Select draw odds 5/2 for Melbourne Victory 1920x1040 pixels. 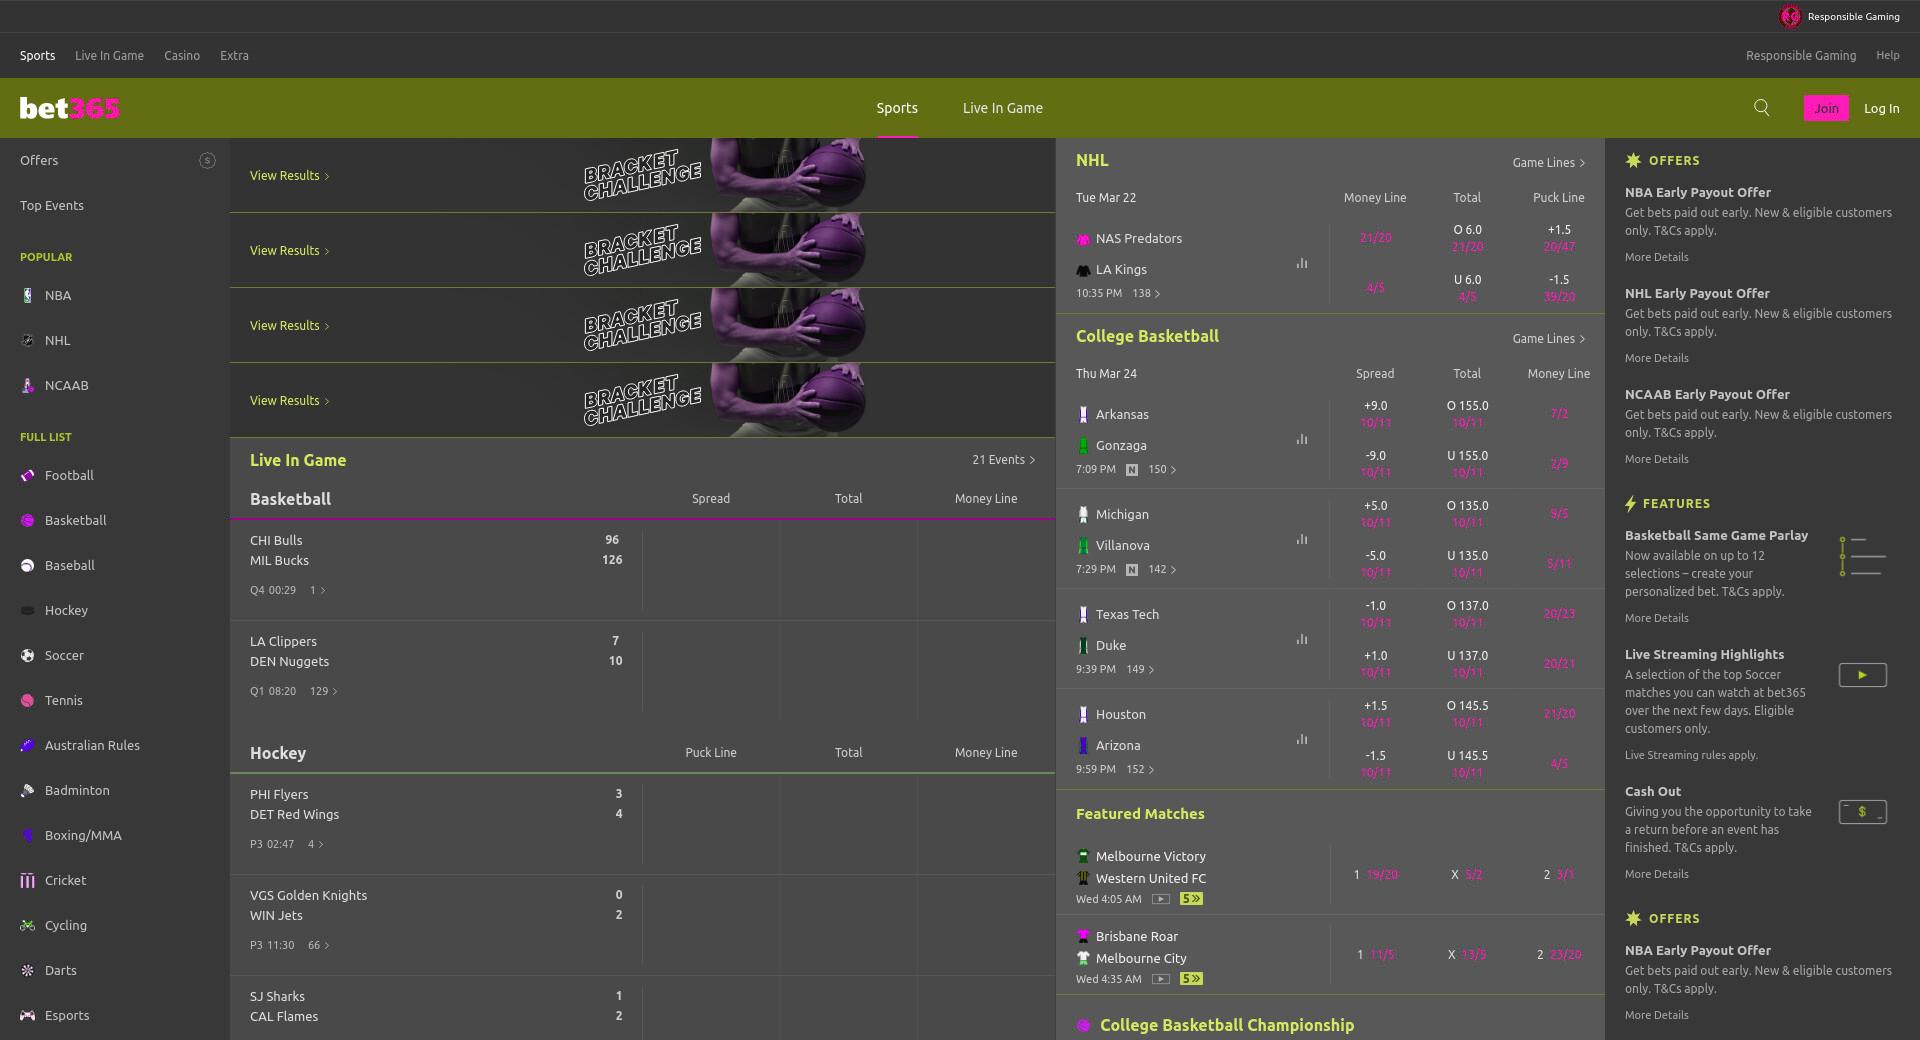[x=1467, y=875]
